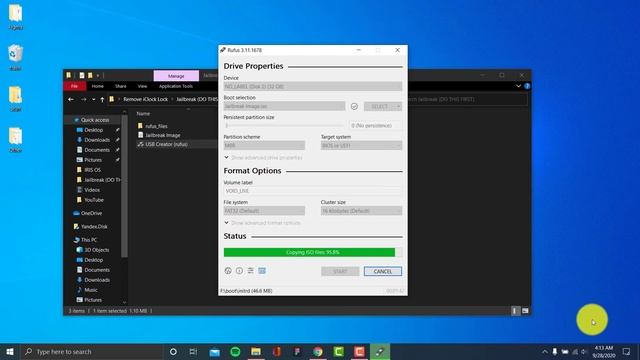The width and height of the screenshot is (640, 360).
Task: Click the persistence size value field
Action: [x=375, y=126]
